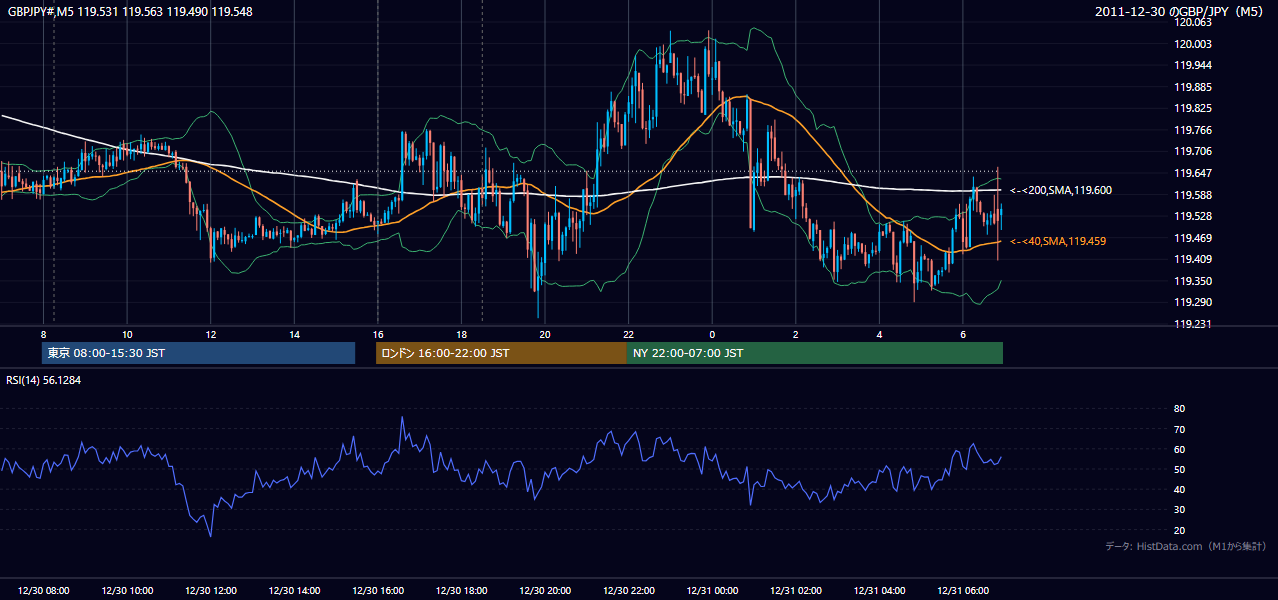Image resolution: width=1278 pixels, height=600 pixels.
Task: Click the 119.350 price axis label
Action: [x=1194, y=281]
